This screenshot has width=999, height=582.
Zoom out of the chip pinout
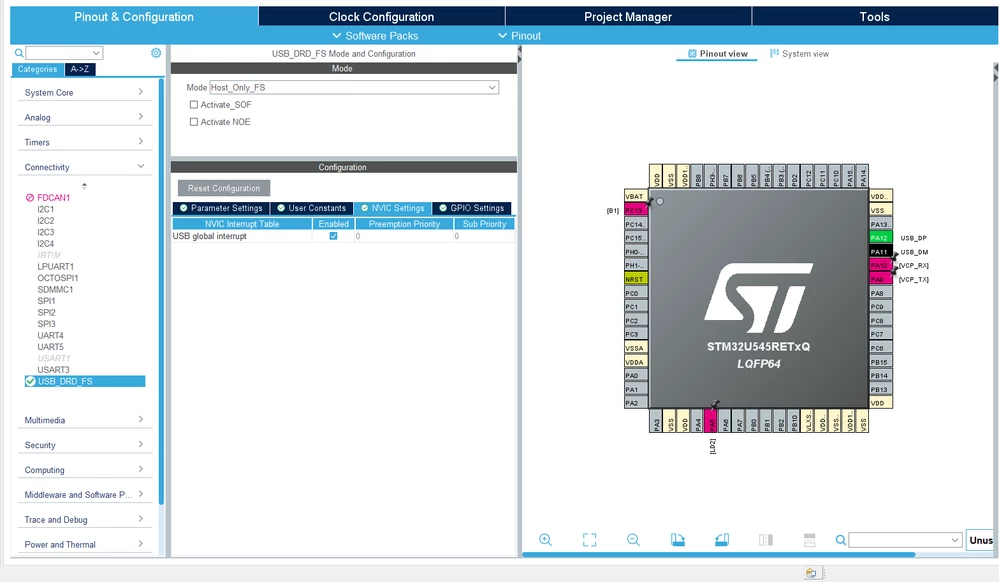pos(633,540)
